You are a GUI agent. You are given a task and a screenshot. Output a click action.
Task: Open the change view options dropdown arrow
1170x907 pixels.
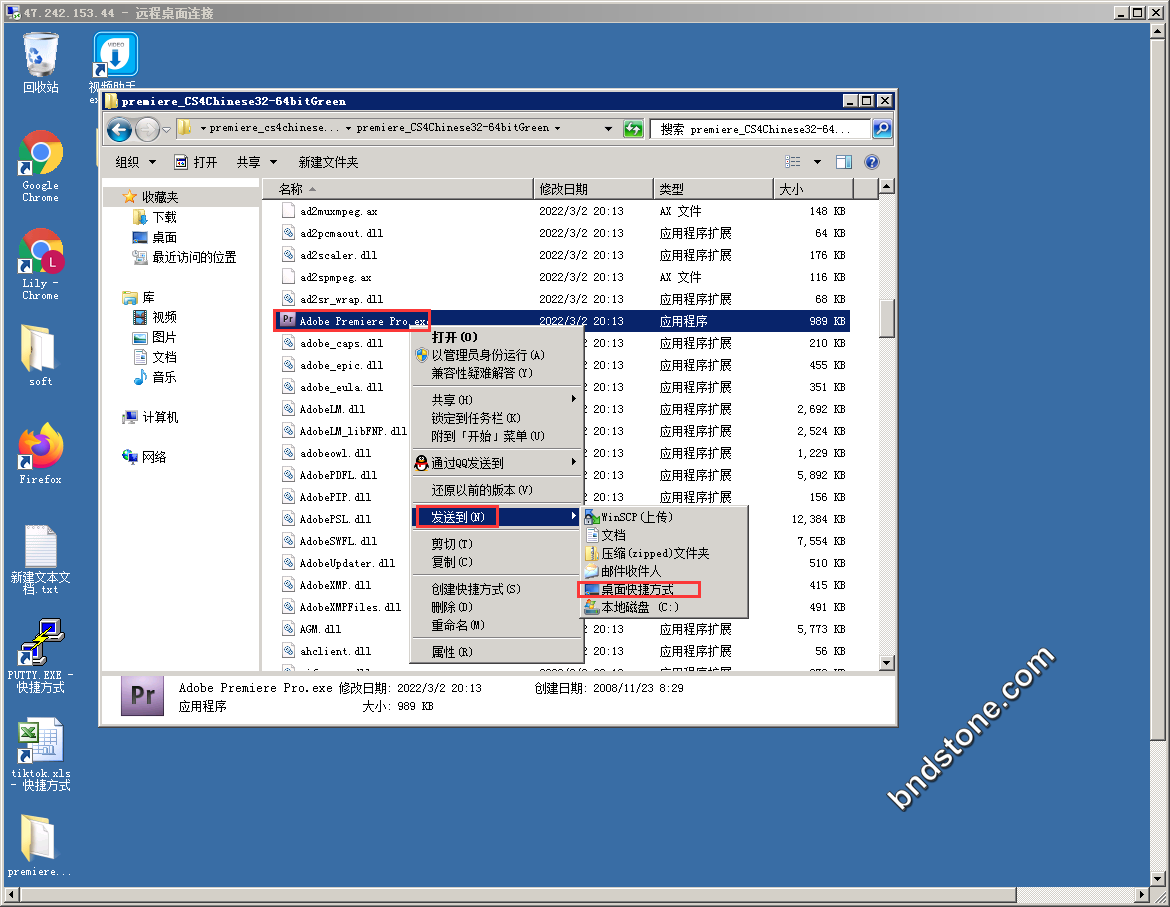(816, 162)
